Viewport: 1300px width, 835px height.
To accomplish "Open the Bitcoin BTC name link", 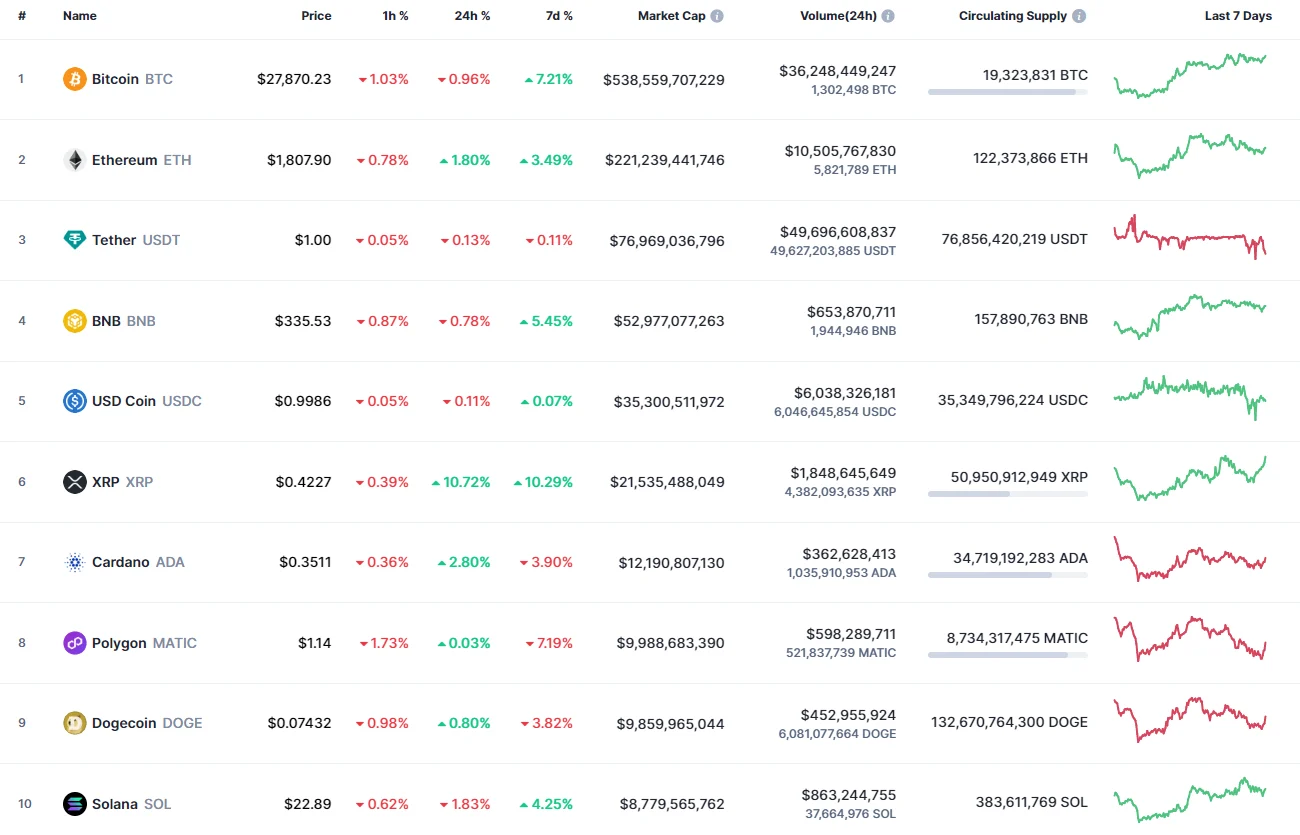I will pos(116,78).
